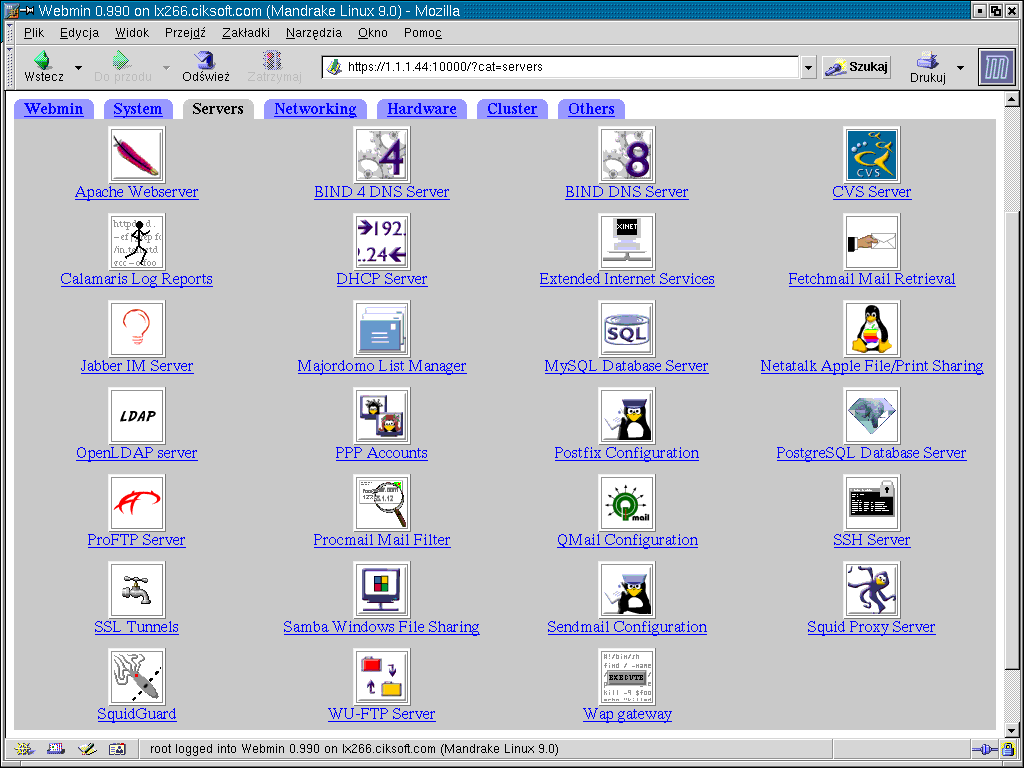Click the SSL Tunnels faucet icon

136,589
